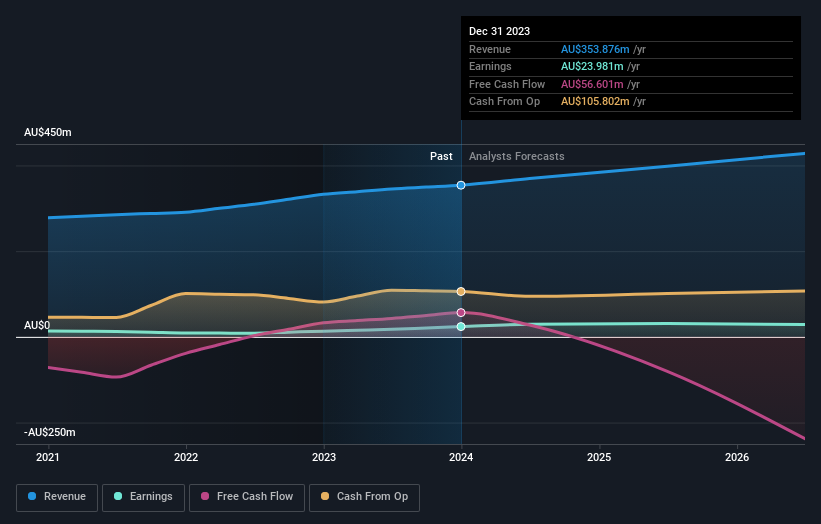This screenshot has width=821, height=524.
Task: Click the AU$105.802m cash from op value
Action: coord(595,102)
